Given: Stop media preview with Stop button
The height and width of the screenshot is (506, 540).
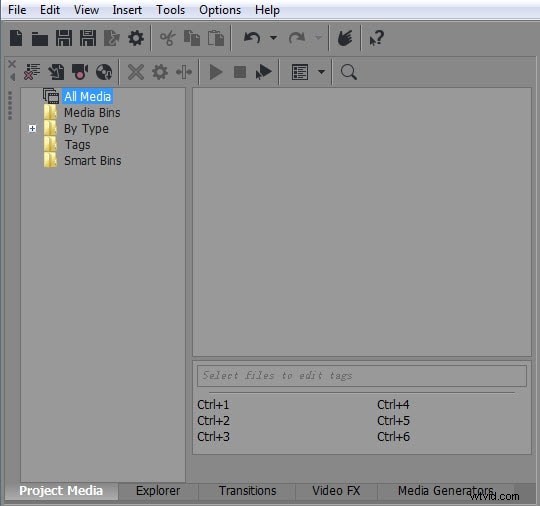Looking at the screenshot, I should click(x=240, y=72).
